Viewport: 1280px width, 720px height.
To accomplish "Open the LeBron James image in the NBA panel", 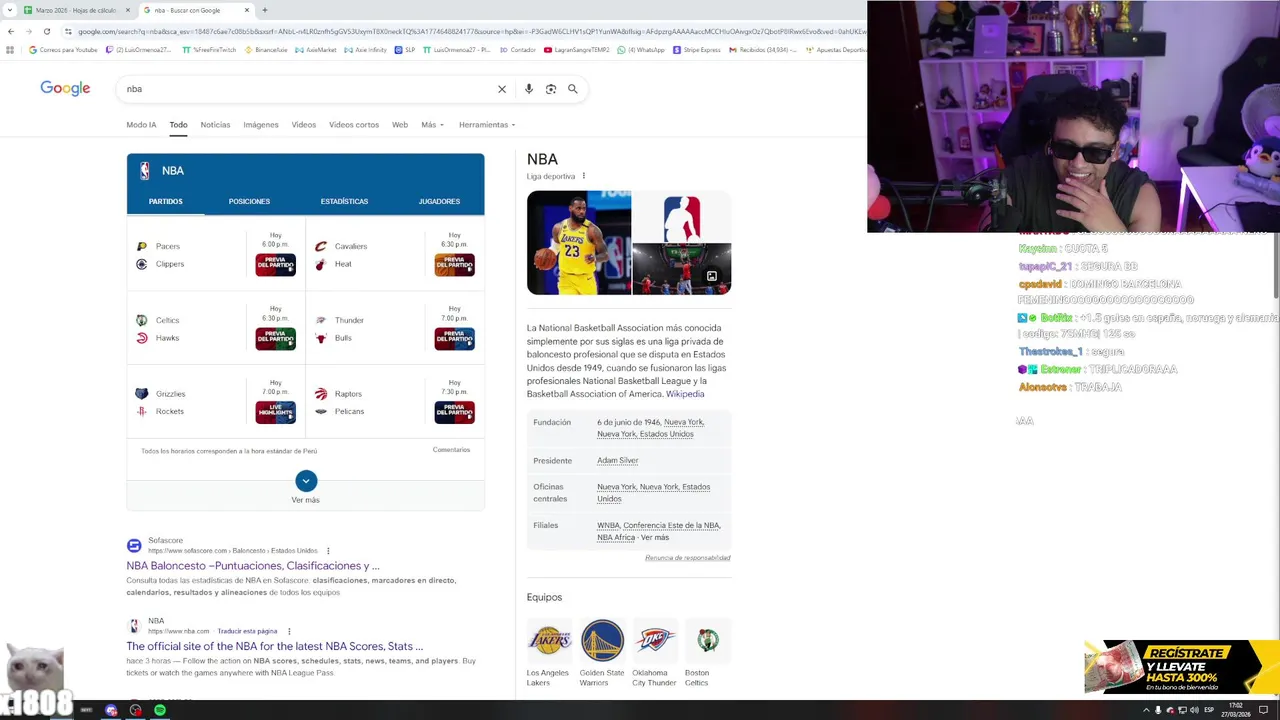I will (579, 243).
